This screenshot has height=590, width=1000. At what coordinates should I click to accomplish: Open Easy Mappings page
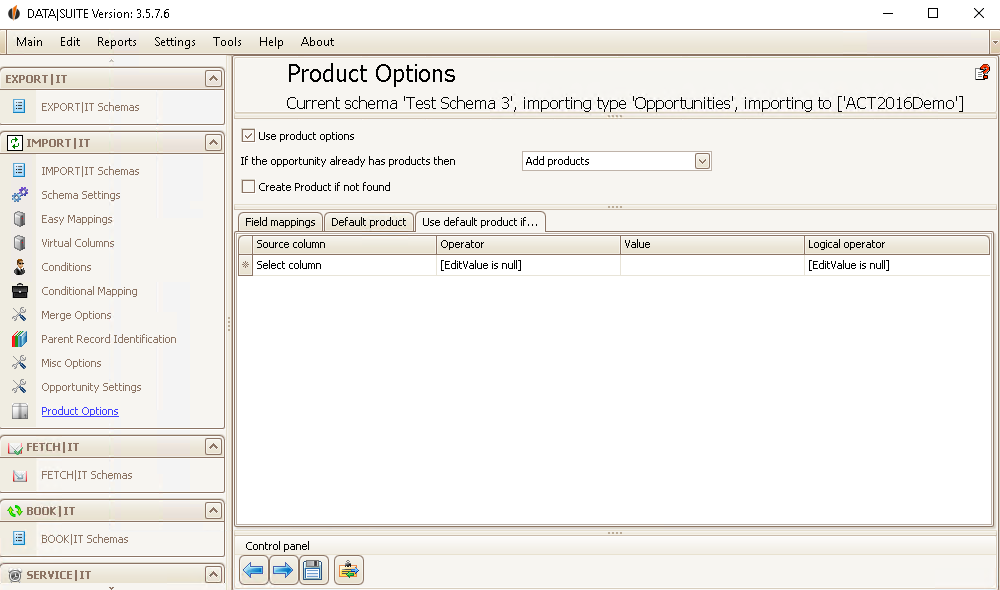click(x=77, y=219)
